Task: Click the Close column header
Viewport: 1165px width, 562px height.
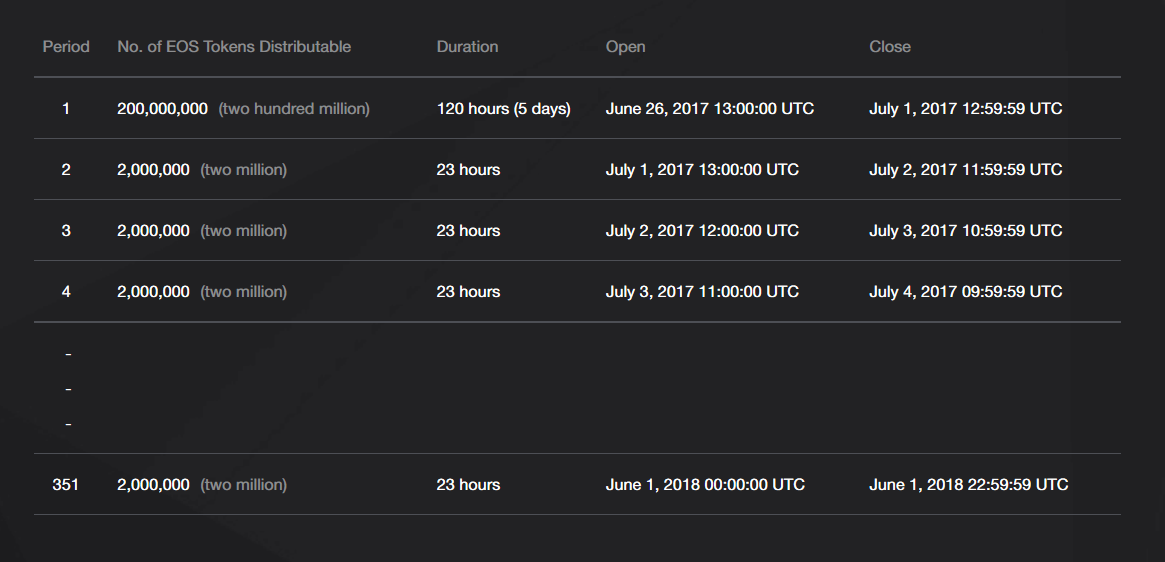Action: click(890, 47)
